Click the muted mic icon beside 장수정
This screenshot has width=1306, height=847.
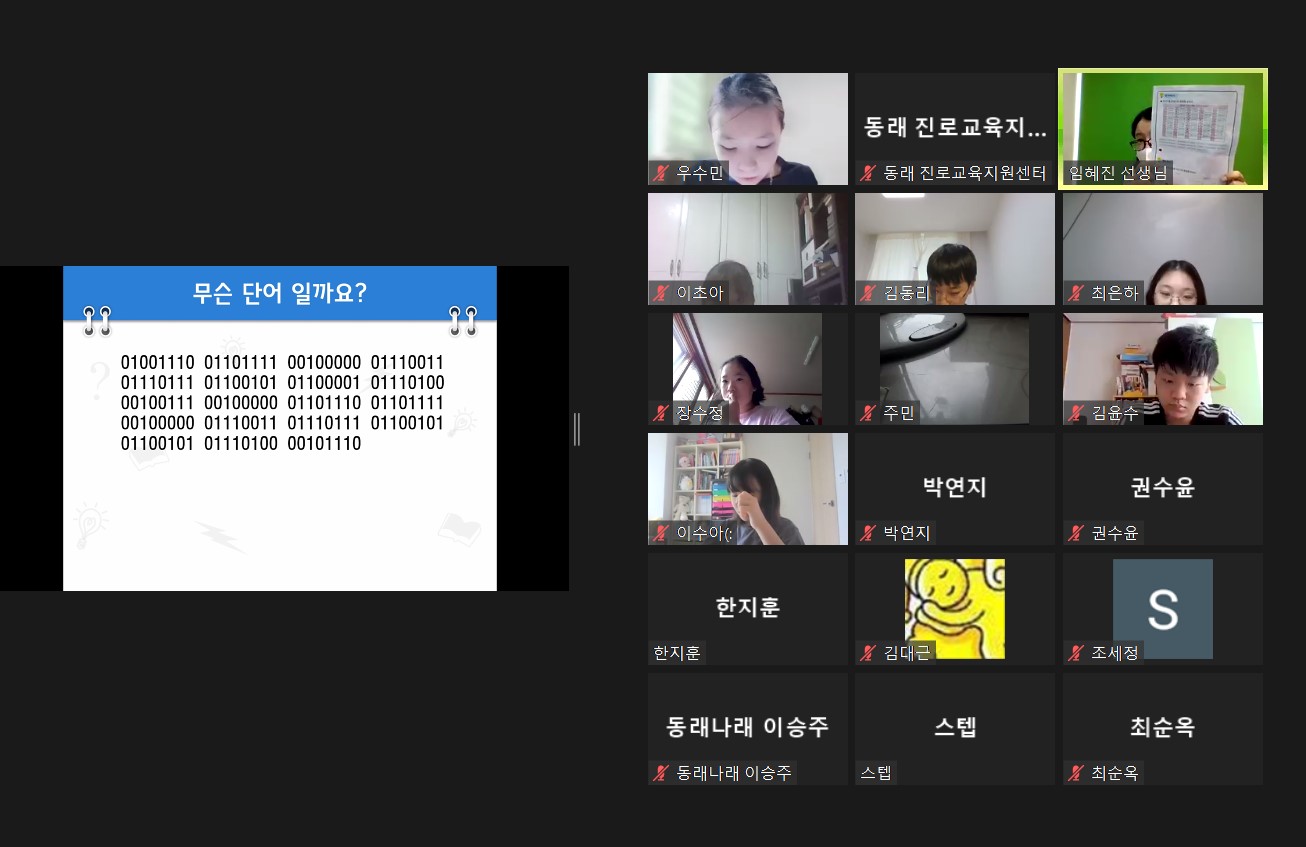tap(661, 413)
